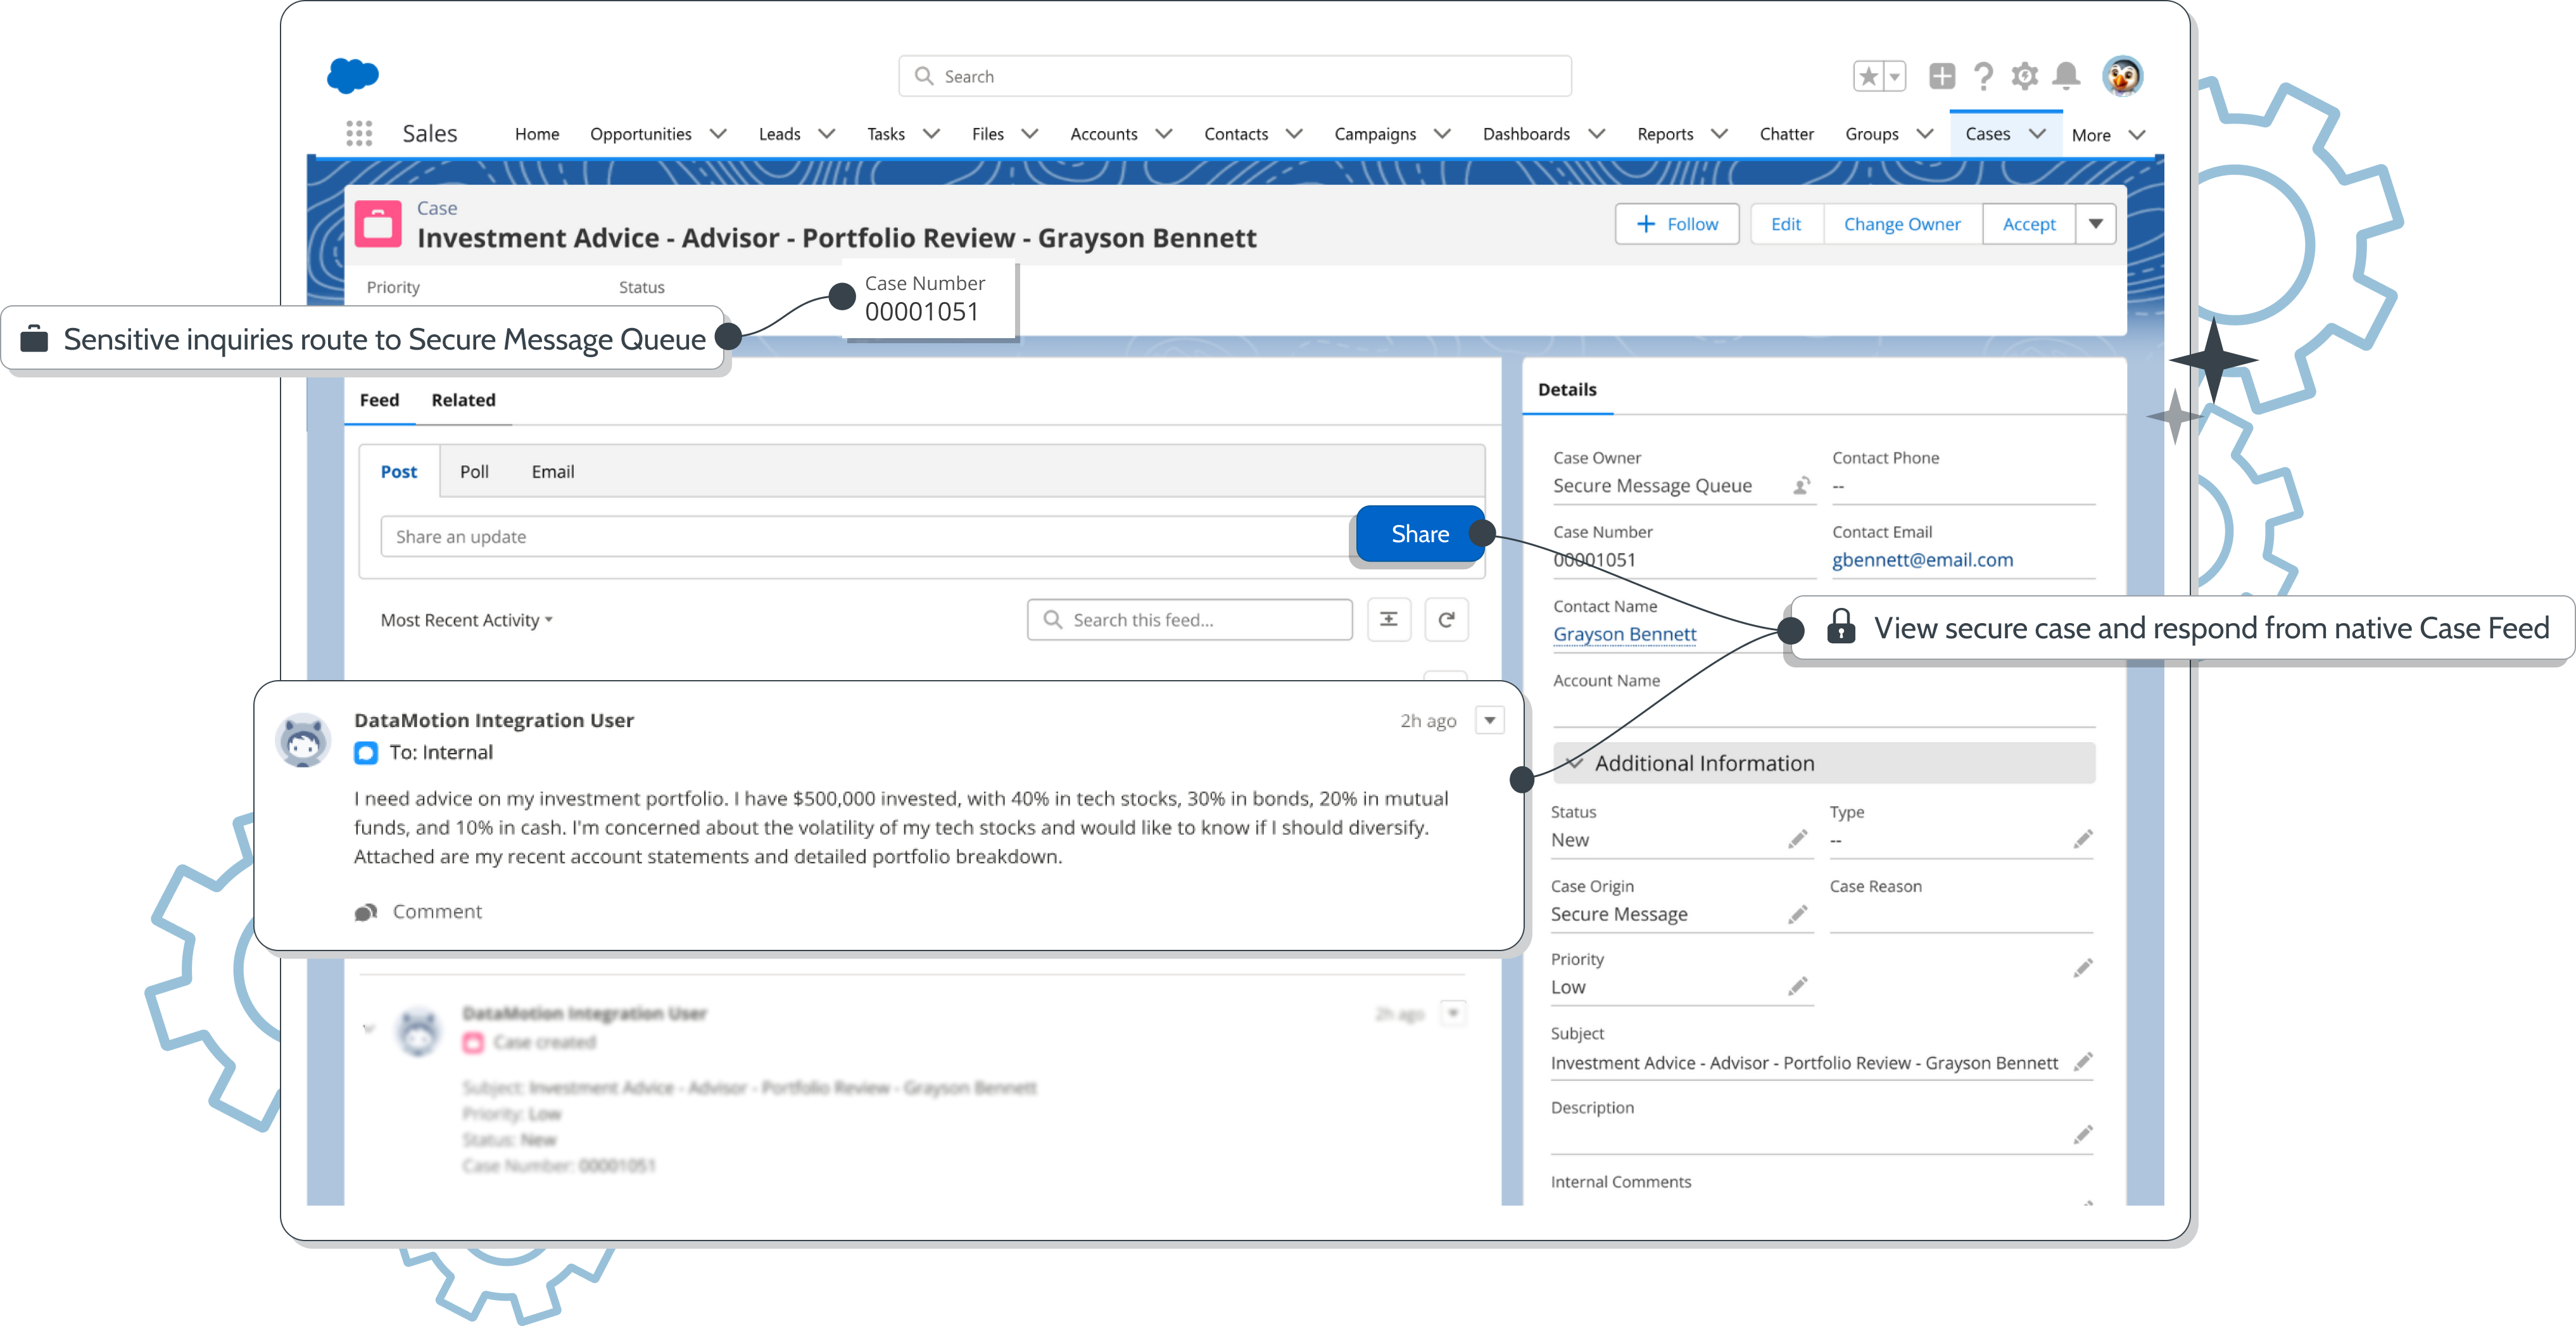Open the gbennett@email.com link
2576x1326 pixels.
pos(1922,560)
